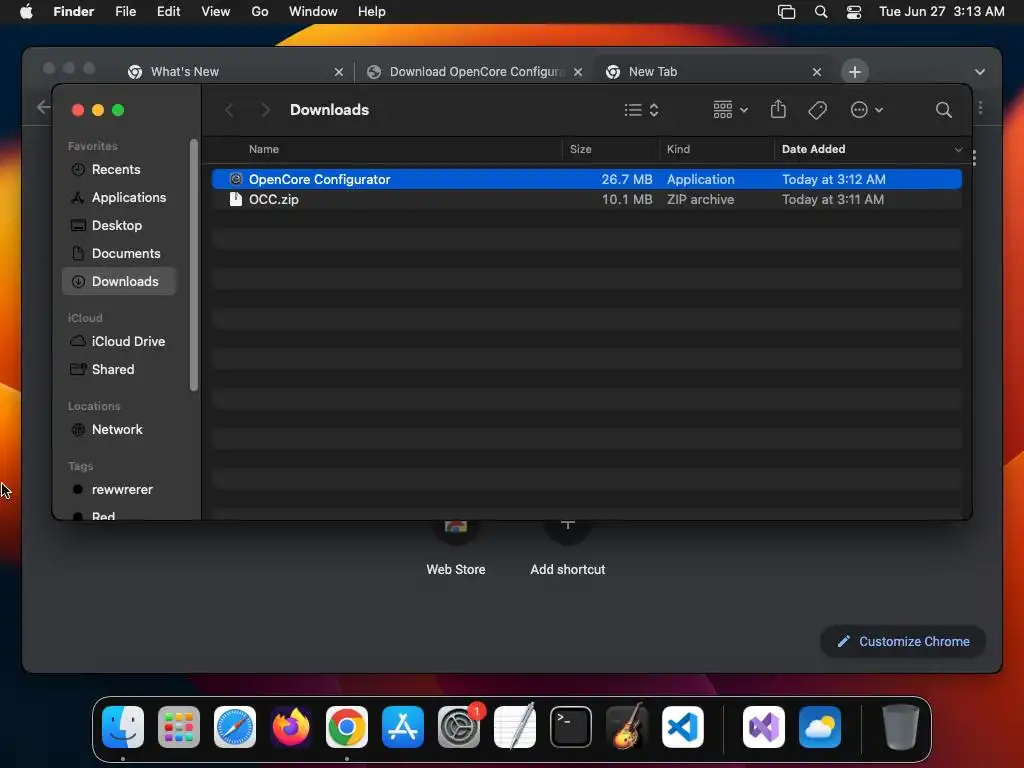This screenshot has height=768, width=1024.
Task: Open the group-by grid dropdown in Finder
Action: click(x=730, y=110)
